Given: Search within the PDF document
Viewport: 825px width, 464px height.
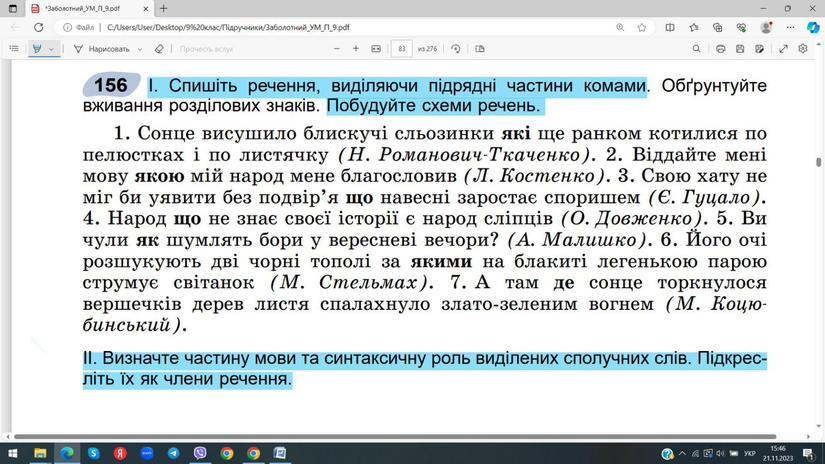Looking at the screenshot, I should 697,48.
